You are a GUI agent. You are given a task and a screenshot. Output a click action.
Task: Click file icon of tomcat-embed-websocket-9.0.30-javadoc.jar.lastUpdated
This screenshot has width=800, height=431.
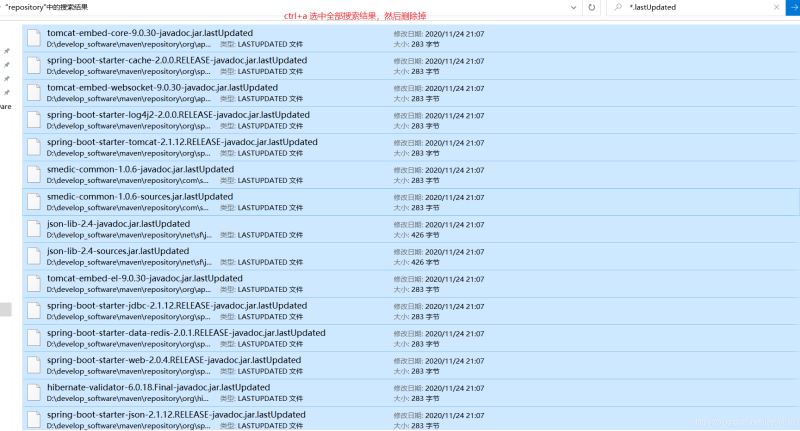[34, 93]
